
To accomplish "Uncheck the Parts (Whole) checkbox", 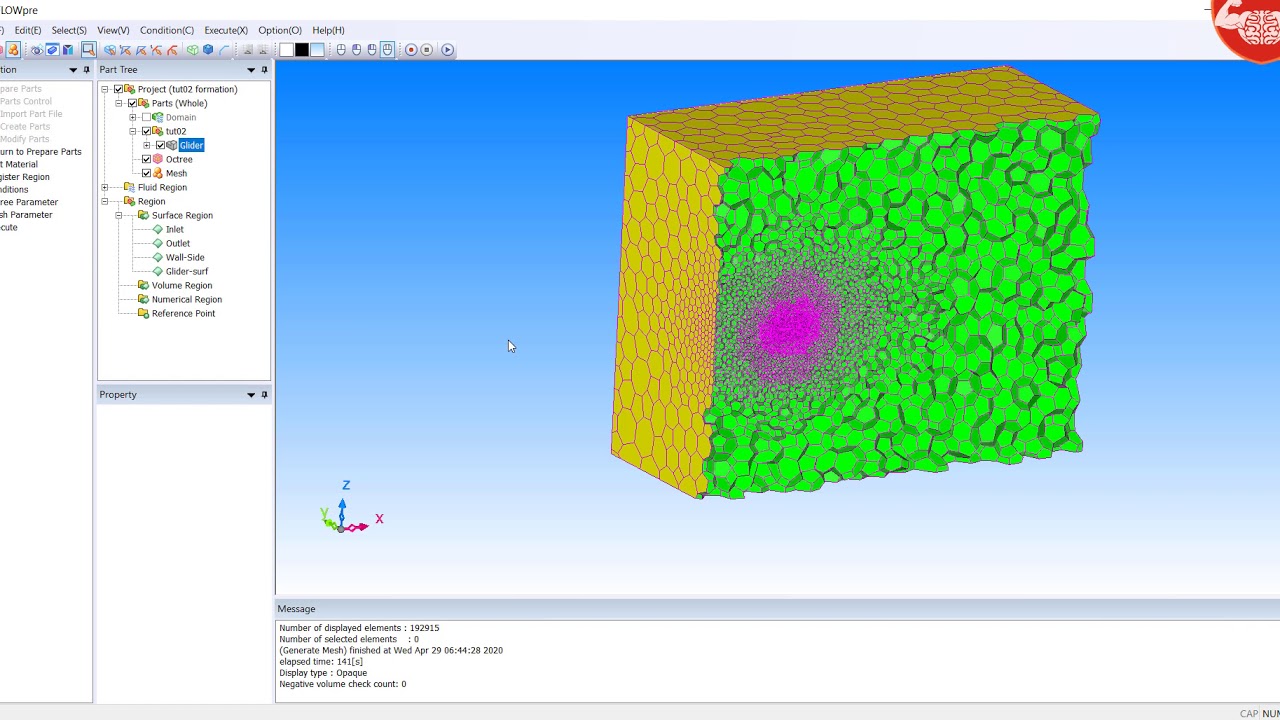I will (132, 103).
